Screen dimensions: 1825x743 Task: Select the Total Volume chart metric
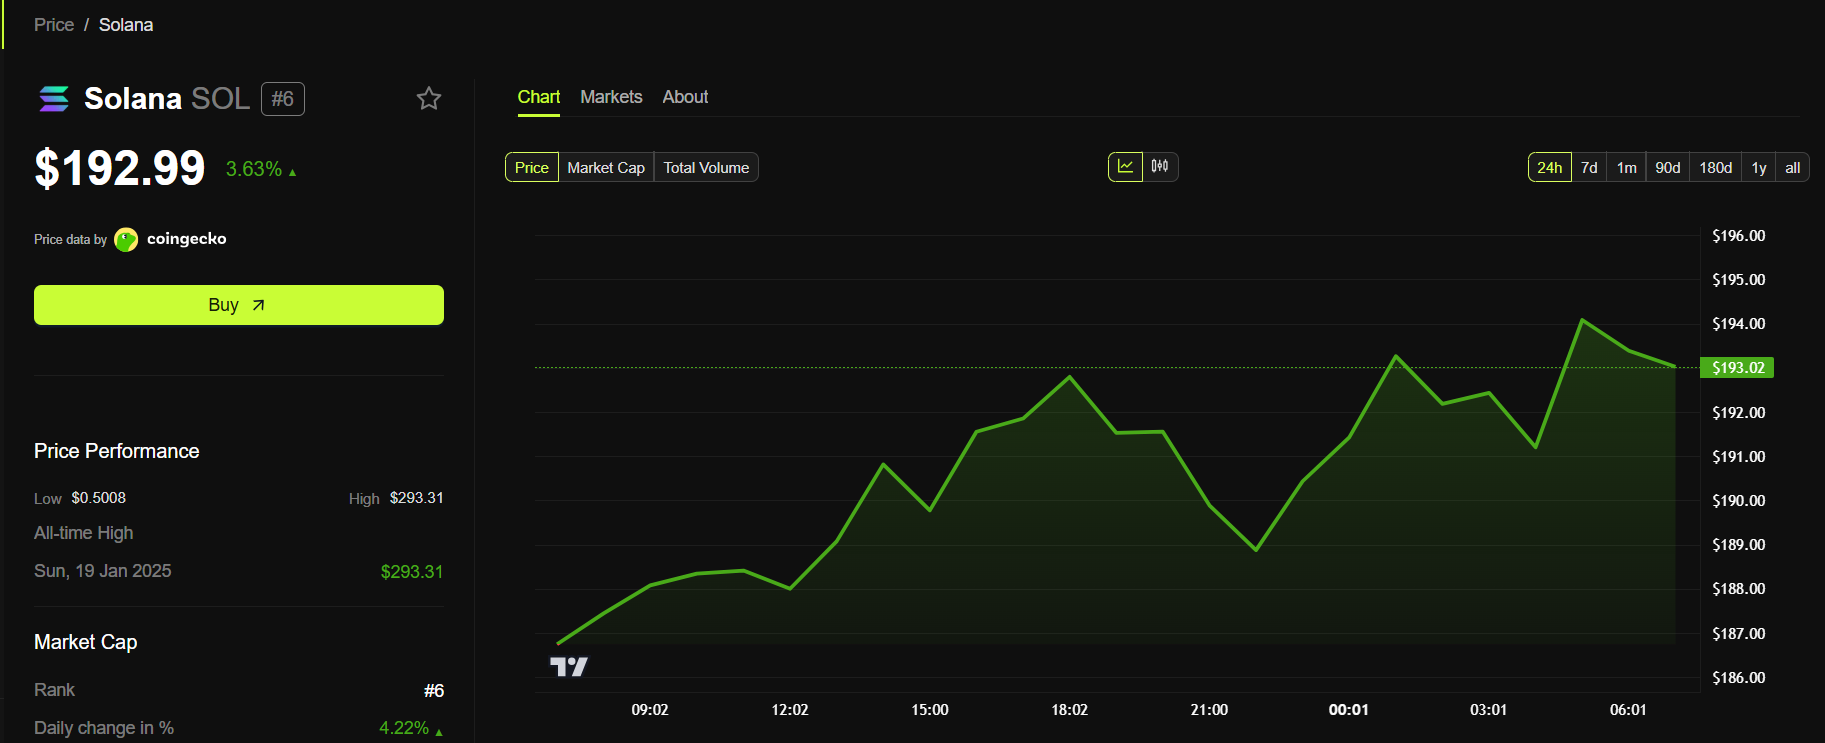click(x=706, y=167)
